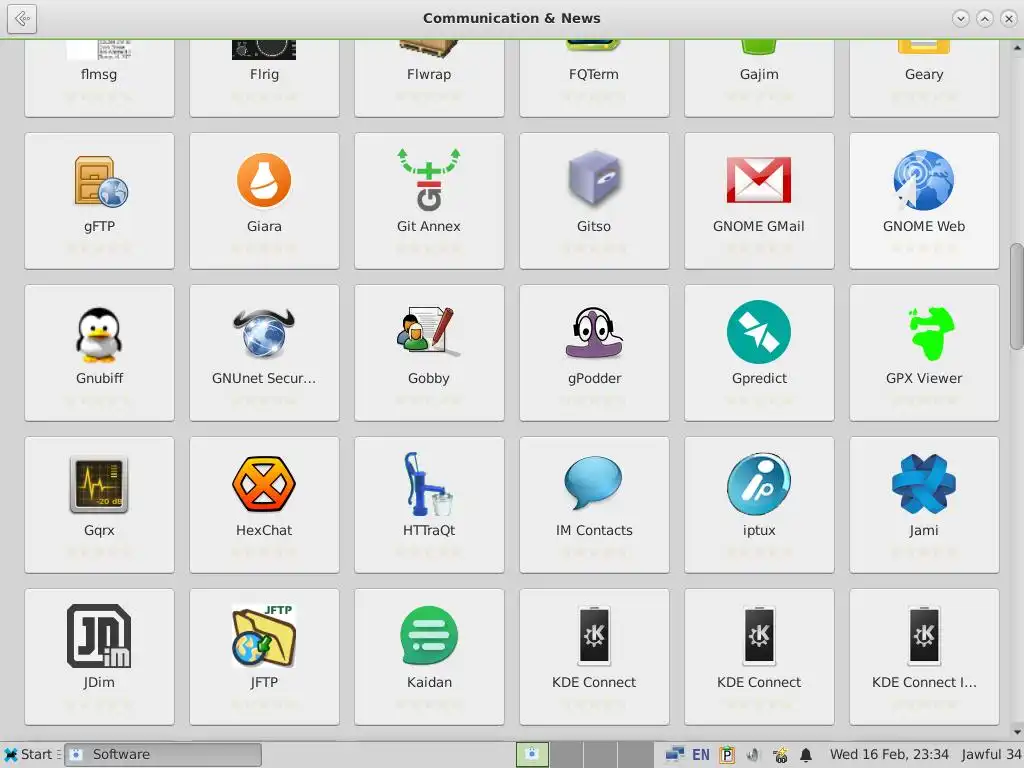Viewport: 1024px width, 768px height.
Task: Open Git Annex details
Action: coord(429,201)
